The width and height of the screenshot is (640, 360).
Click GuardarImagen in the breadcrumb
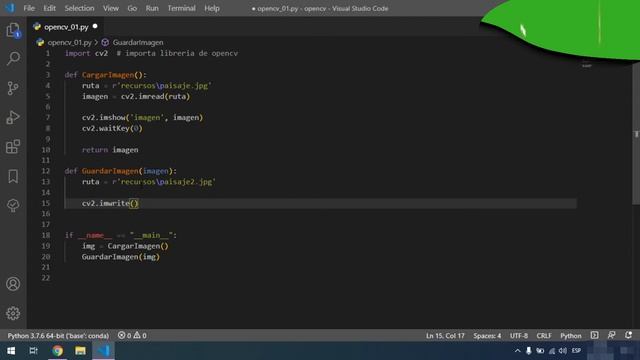pyautogui.click(x=138, y=42)
